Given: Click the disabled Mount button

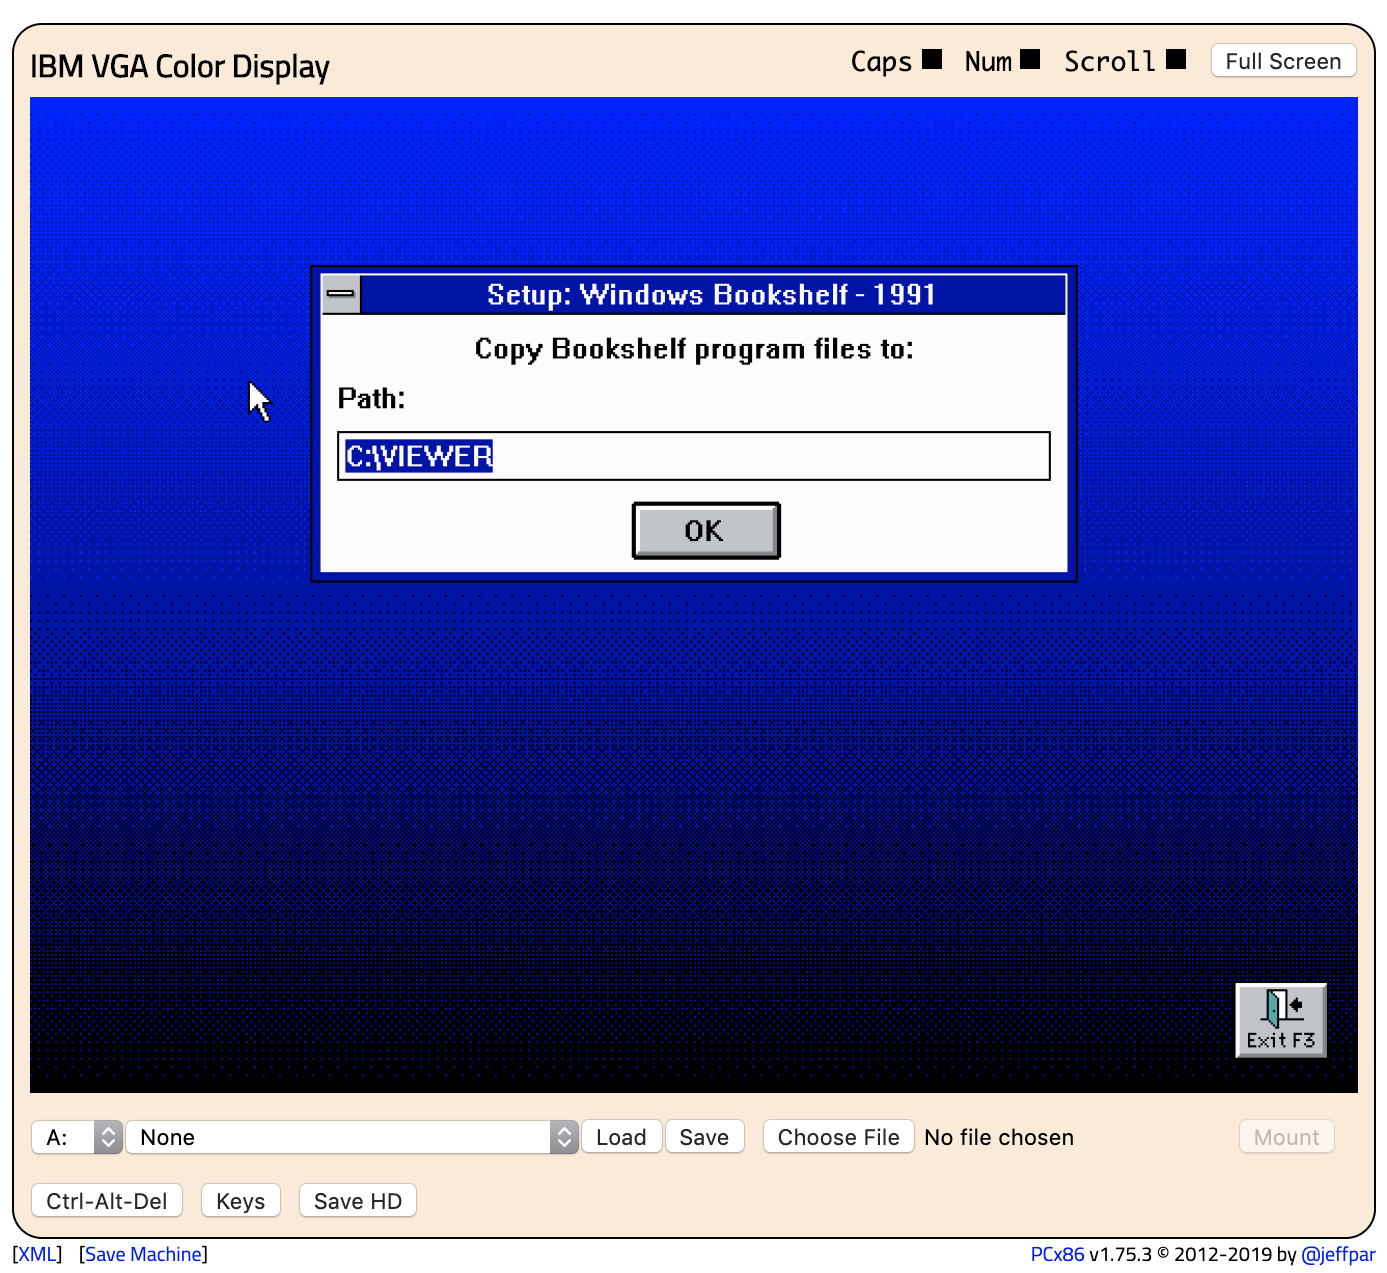Looking at the screenshot, I should click(1286, 1137).
